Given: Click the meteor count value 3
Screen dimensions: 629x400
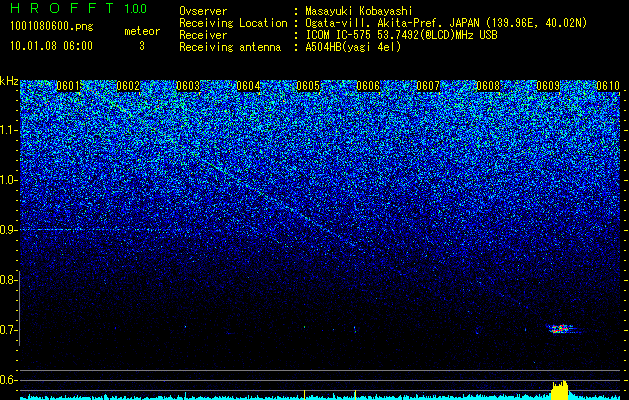Looking at the screenshot, I should (142, 46).
